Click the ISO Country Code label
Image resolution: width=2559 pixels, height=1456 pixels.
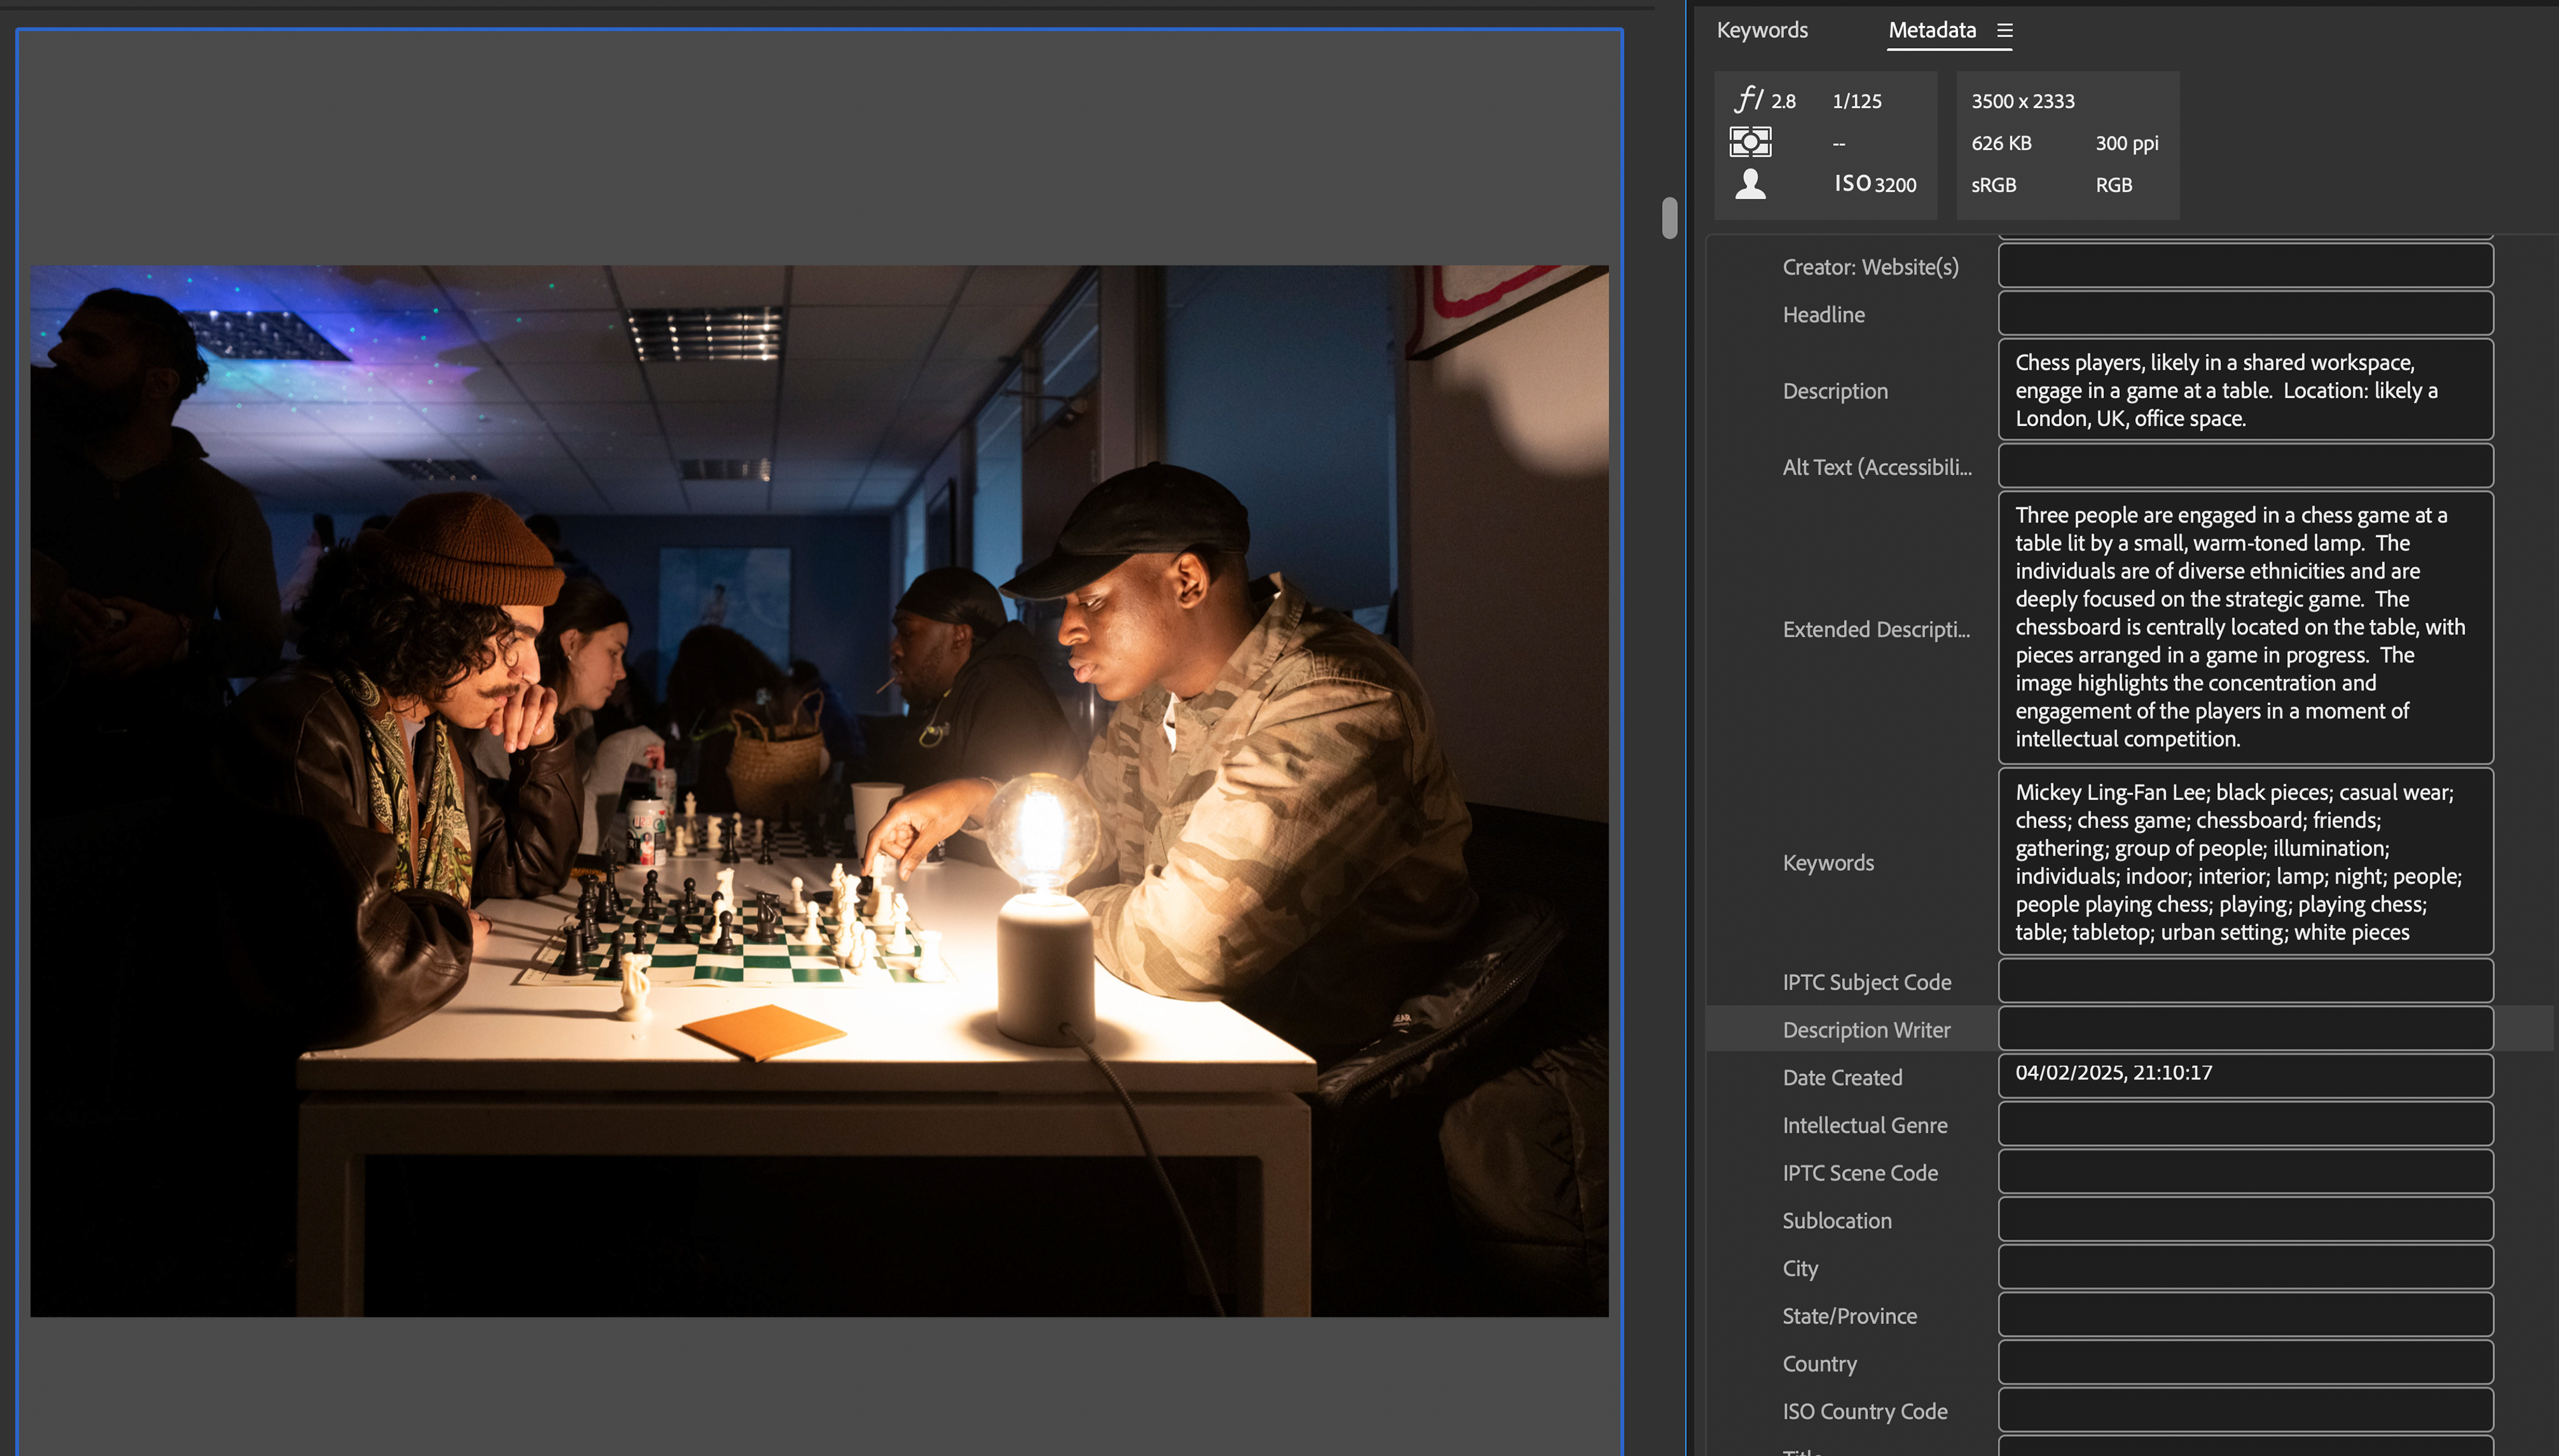tap(1864, 1411)
